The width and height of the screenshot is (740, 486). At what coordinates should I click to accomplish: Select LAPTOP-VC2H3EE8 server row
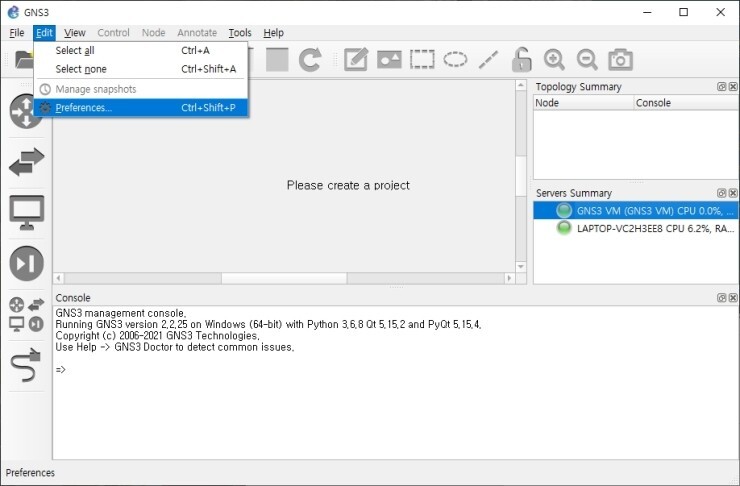636,228
